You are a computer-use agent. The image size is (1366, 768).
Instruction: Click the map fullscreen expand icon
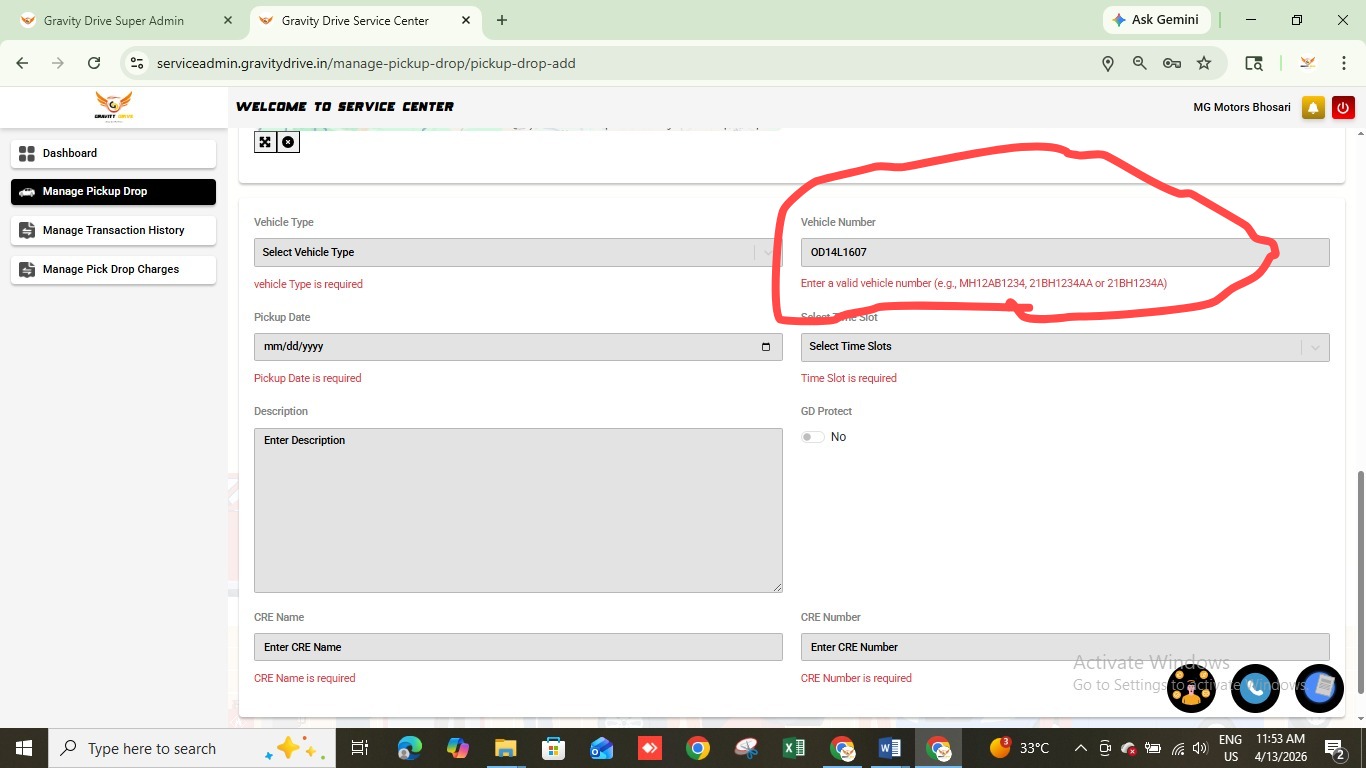(265, 142)
